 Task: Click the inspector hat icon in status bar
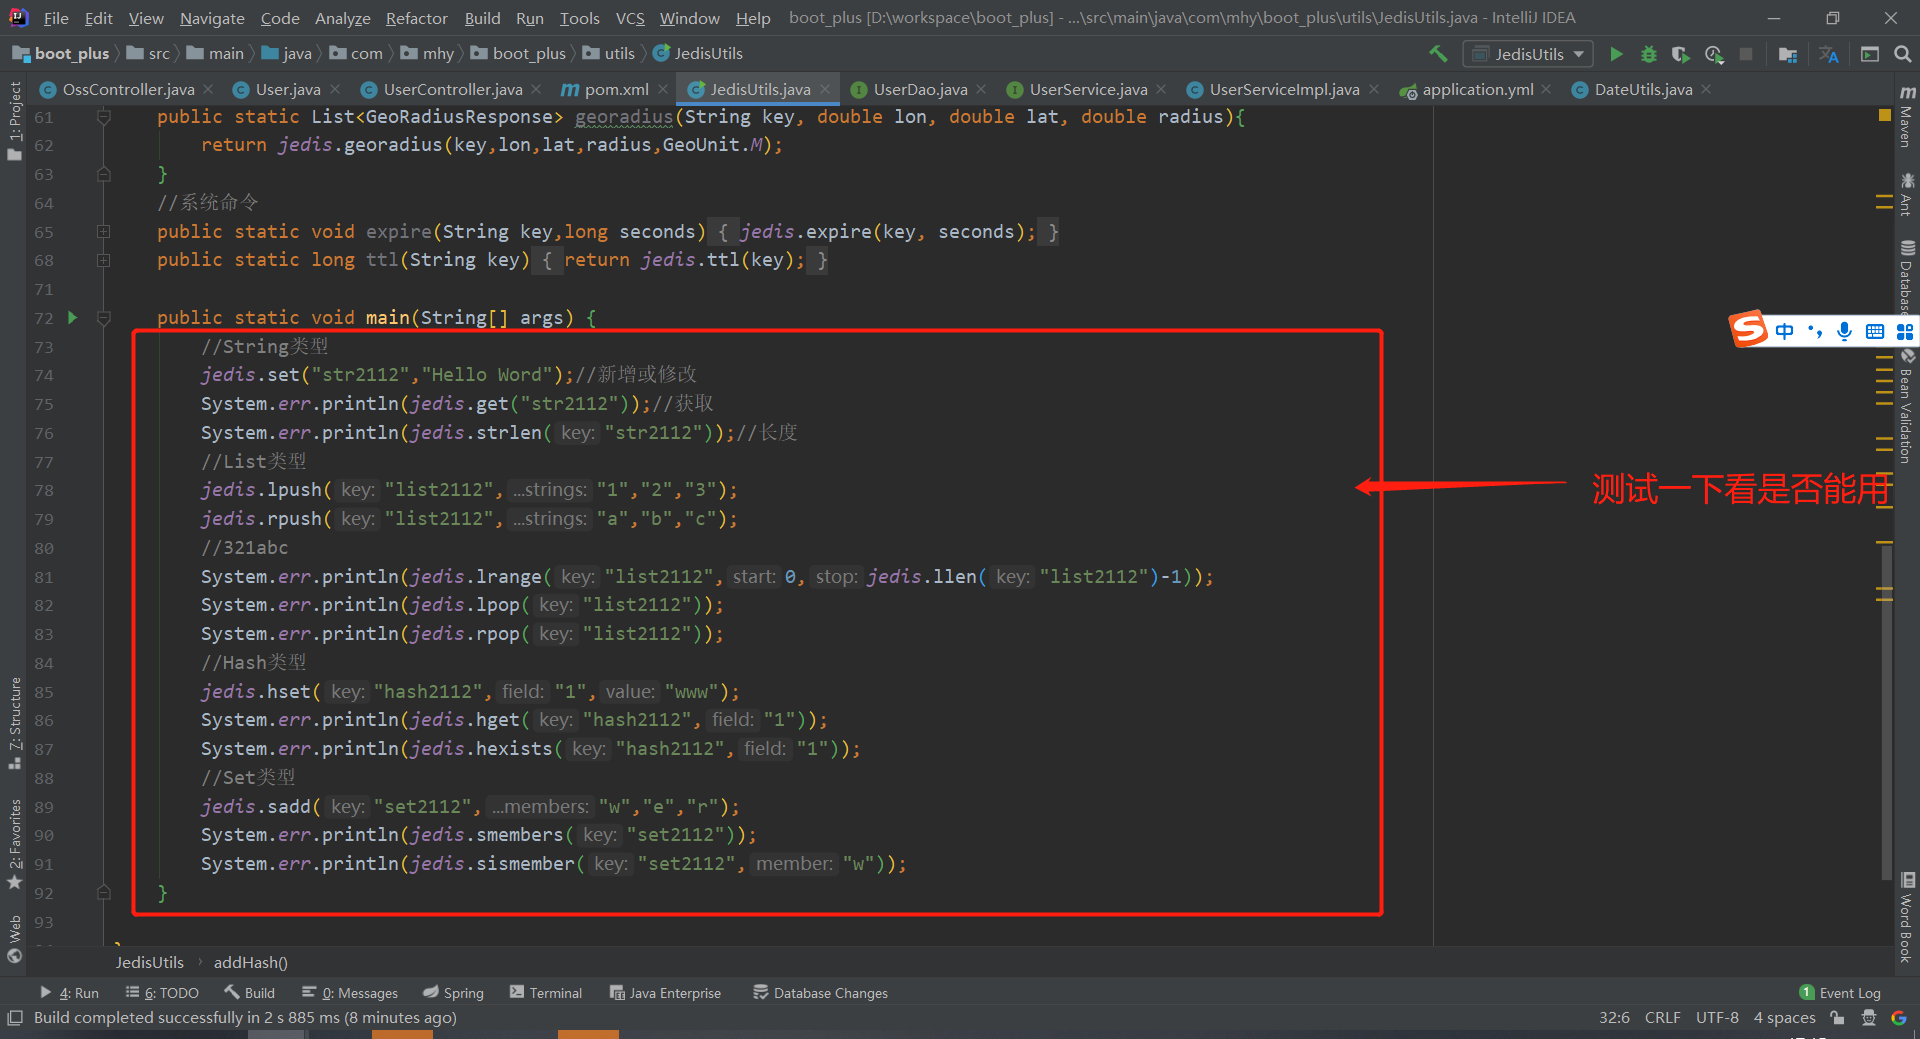click(1869, 1018)
